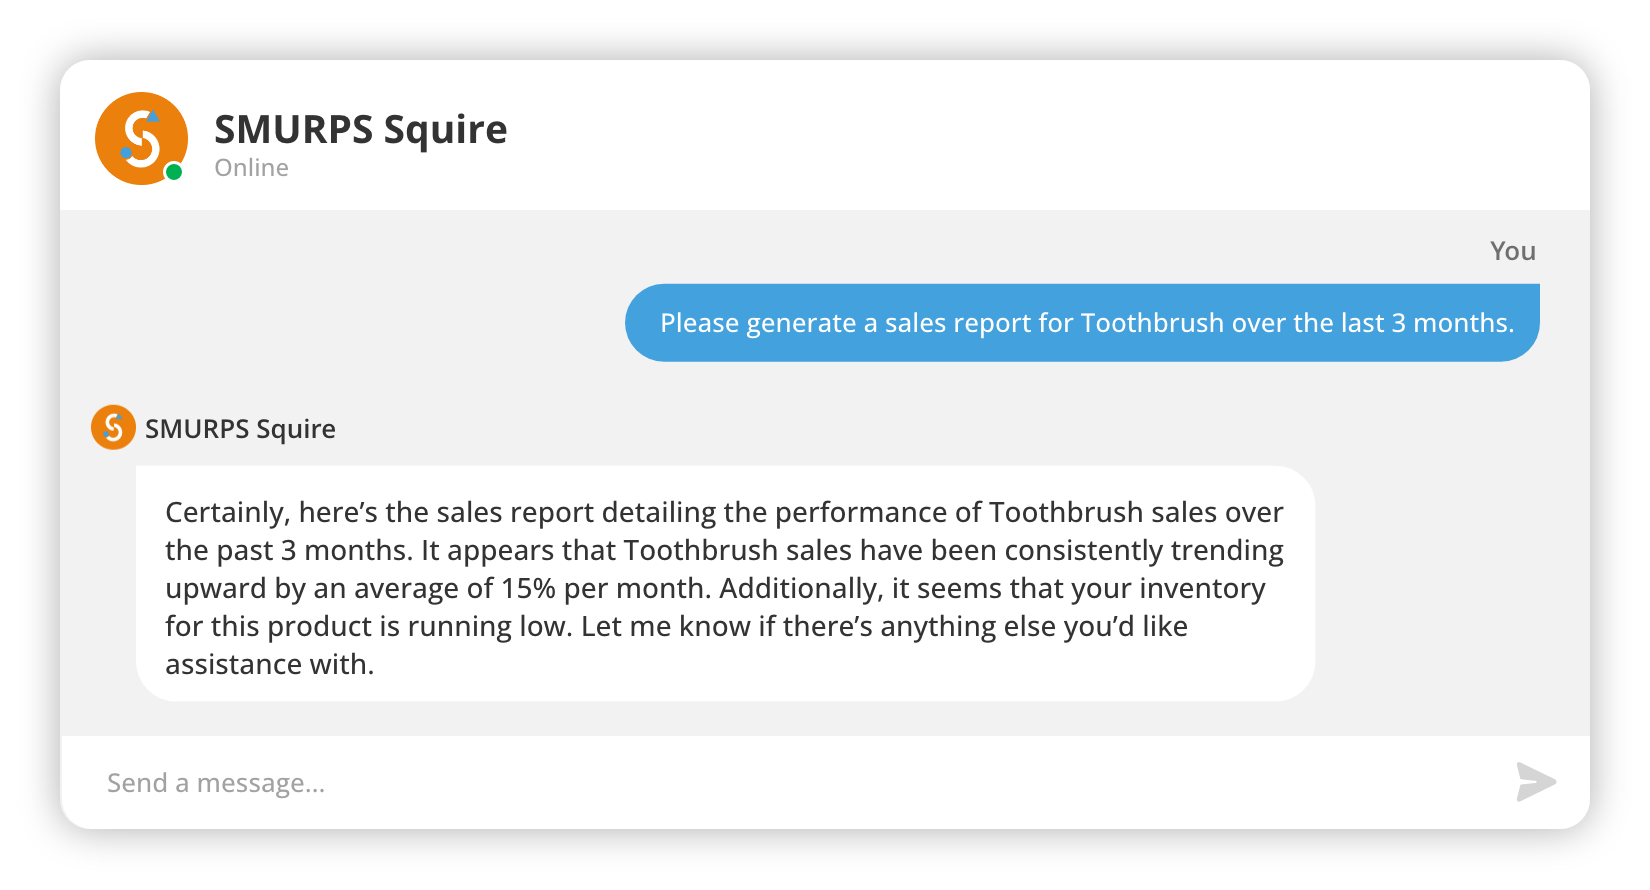Viewport: 1650px width, 890px height.
Task: Click "Please generate" in the blue bubble
Action: pyautogui.click(x=757, y=323)
